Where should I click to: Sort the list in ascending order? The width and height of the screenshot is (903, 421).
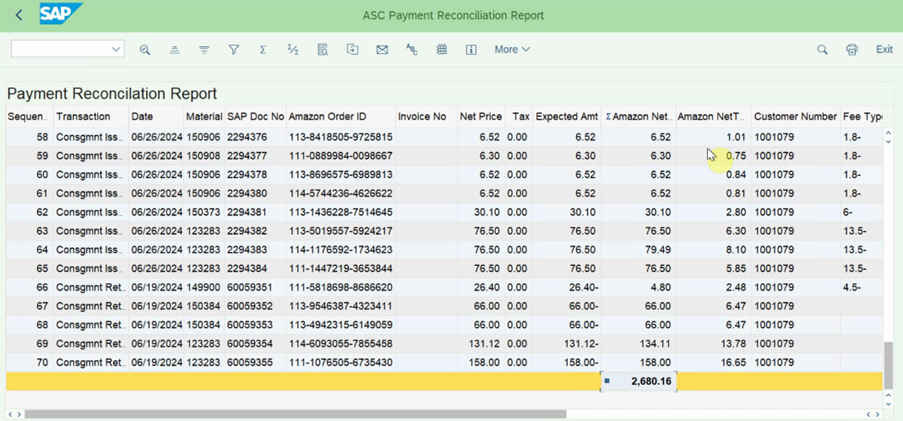[x=174, y=50]
